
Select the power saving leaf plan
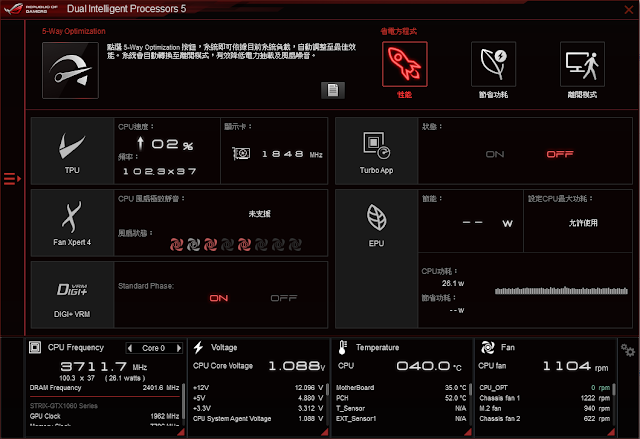[493, 64]
